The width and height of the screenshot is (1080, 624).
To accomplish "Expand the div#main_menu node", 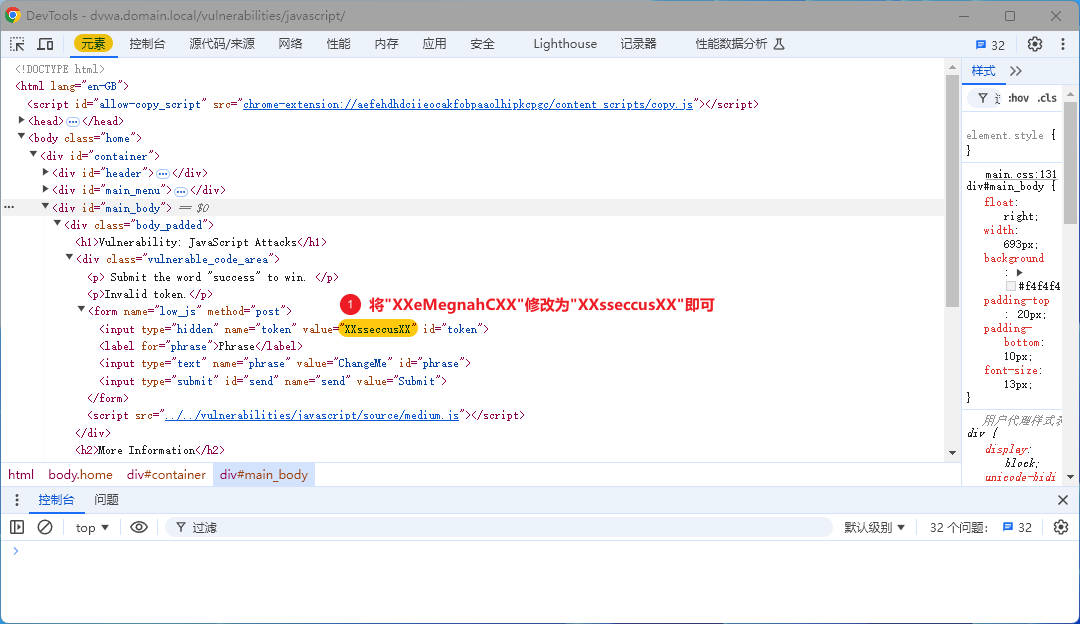I will coord(45,189).
